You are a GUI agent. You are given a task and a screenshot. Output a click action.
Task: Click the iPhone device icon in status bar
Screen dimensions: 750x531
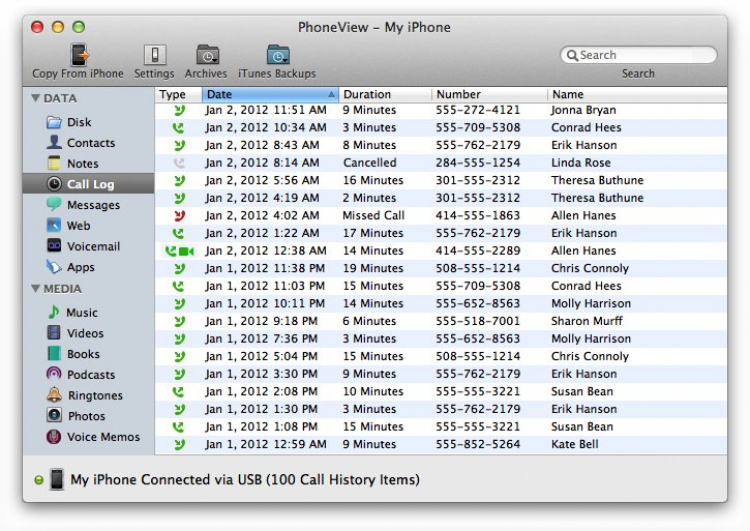pos(57,479)
